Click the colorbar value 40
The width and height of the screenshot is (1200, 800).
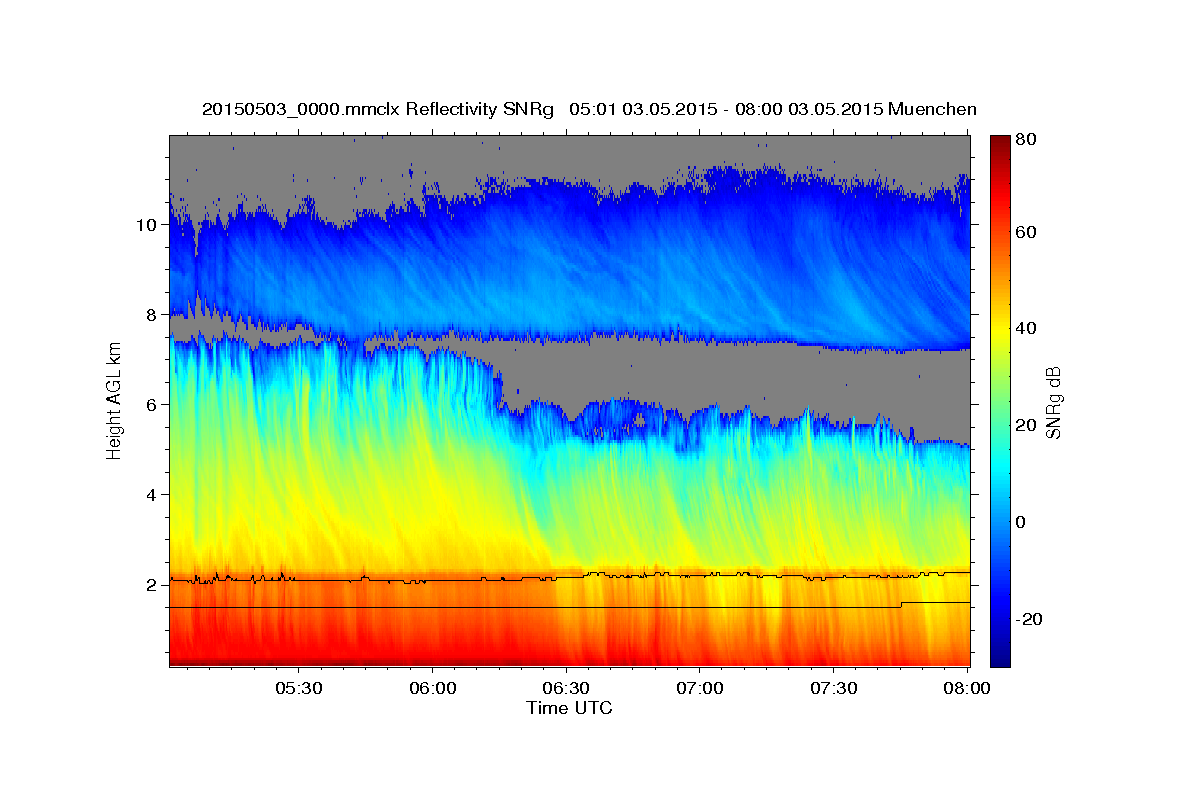(x=1027, y=328)
